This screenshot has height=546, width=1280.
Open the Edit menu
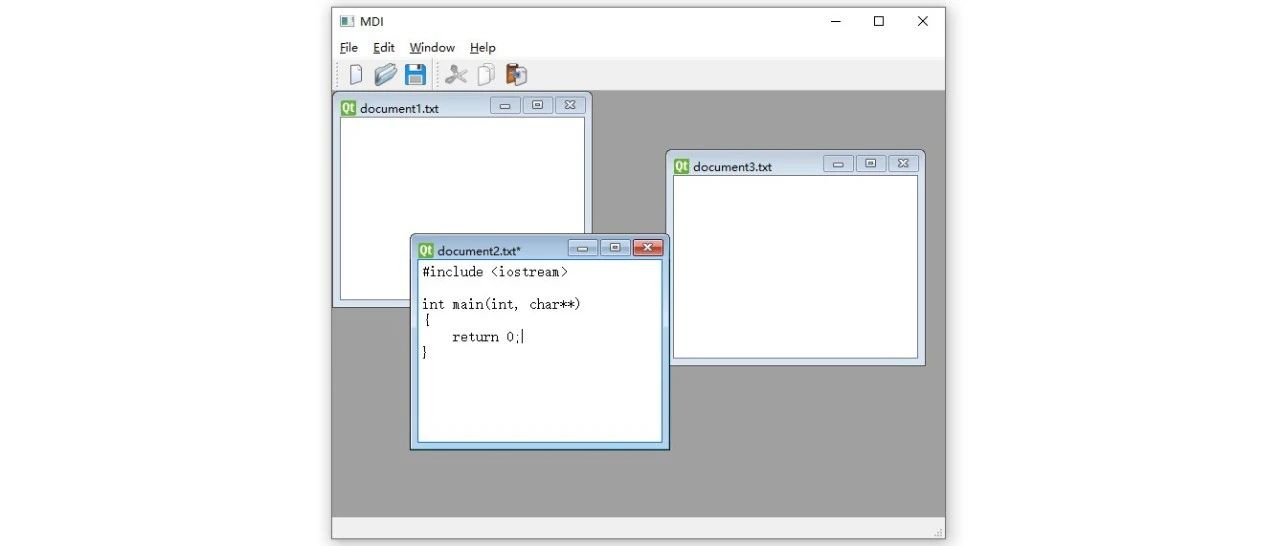384,47
